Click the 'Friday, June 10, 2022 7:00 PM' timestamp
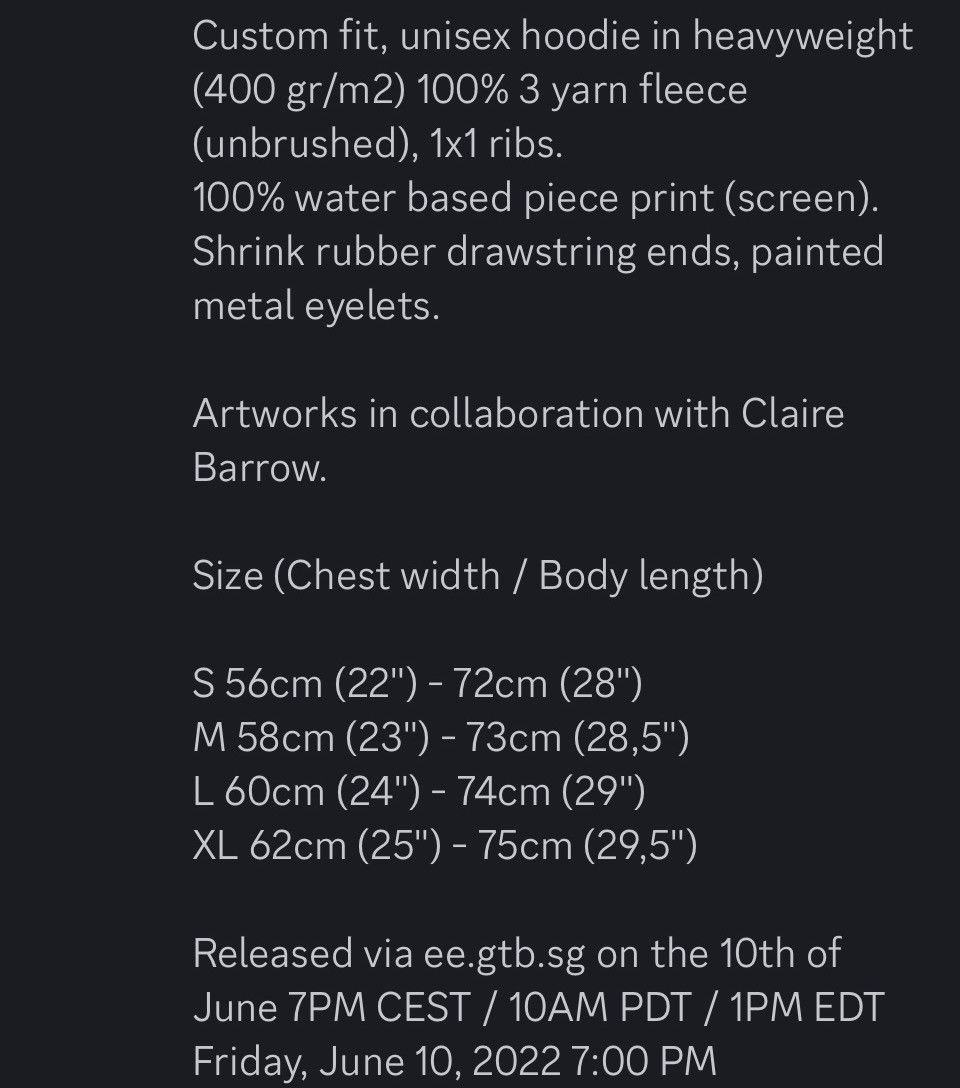The width and height of the screenshot is (960, 1088). 454,1062
